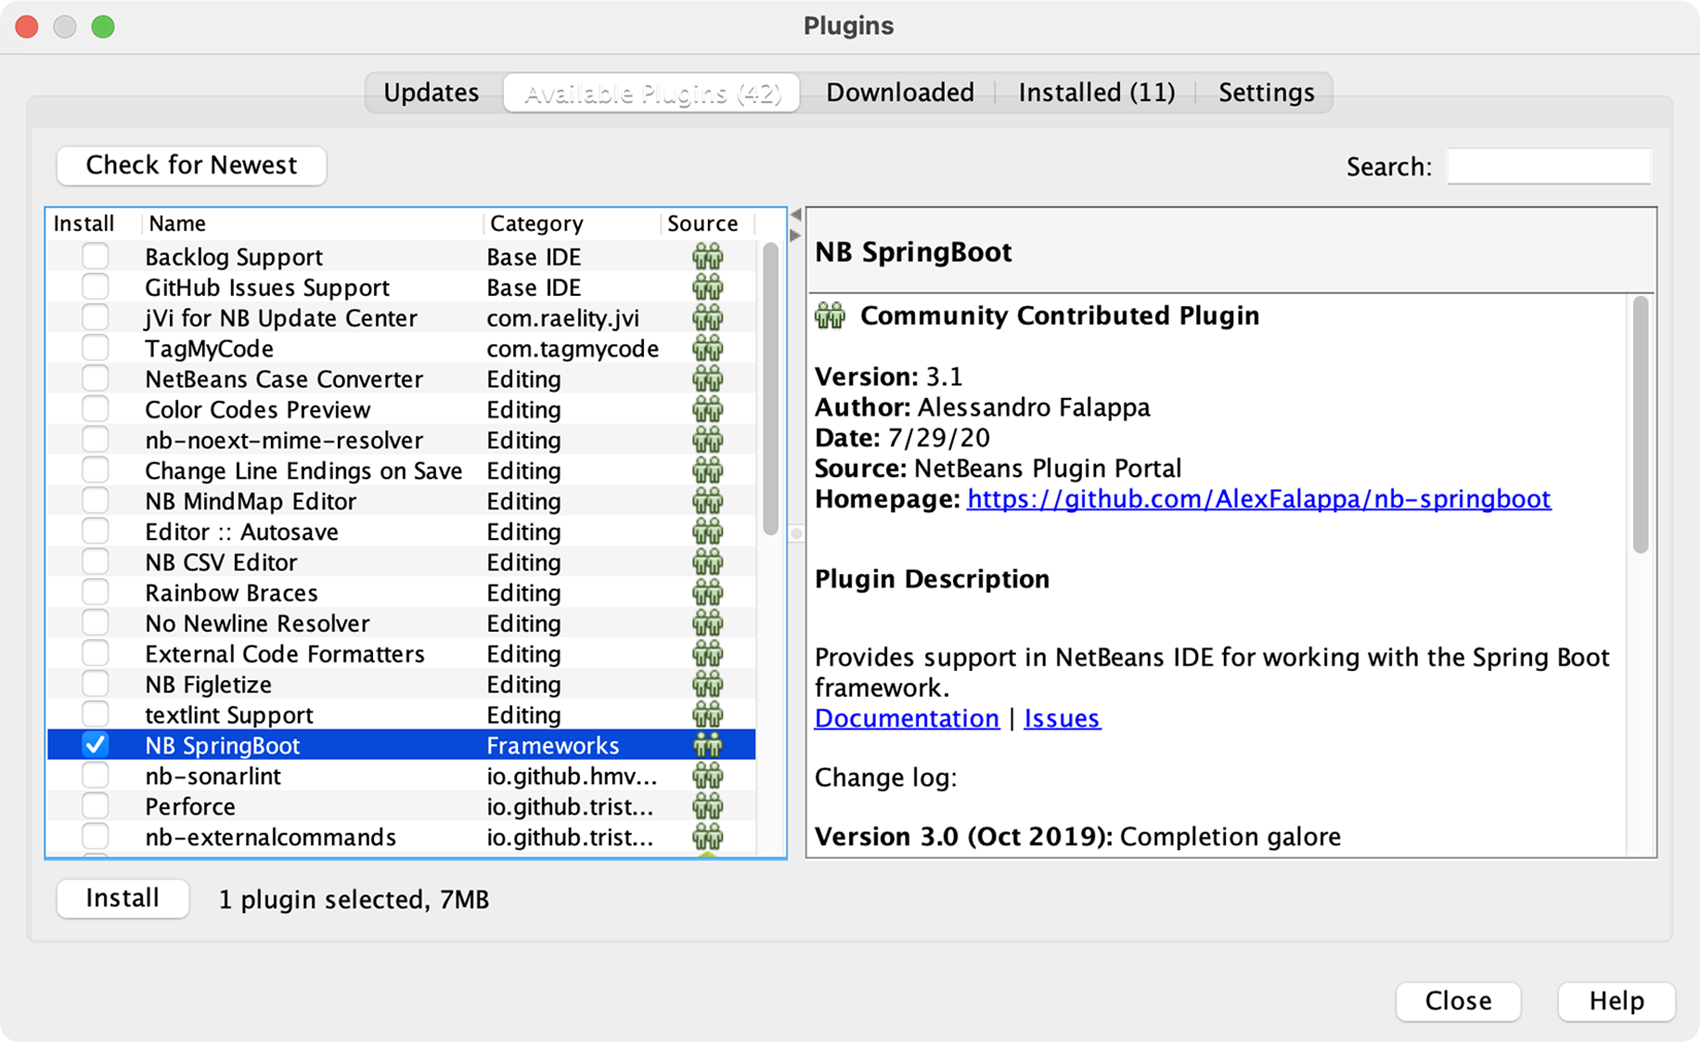Viewport: 1700px width, 1042px height.
Task: Focus the Search input field
Action: click(x=1548, y=166)
